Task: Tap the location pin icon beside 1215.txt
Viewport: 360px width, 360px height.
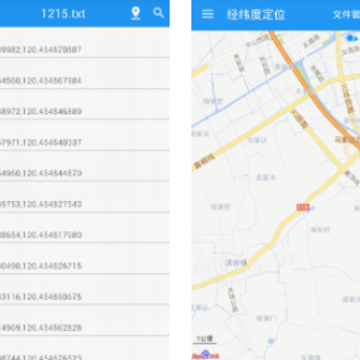Action: tap(136, 13)
